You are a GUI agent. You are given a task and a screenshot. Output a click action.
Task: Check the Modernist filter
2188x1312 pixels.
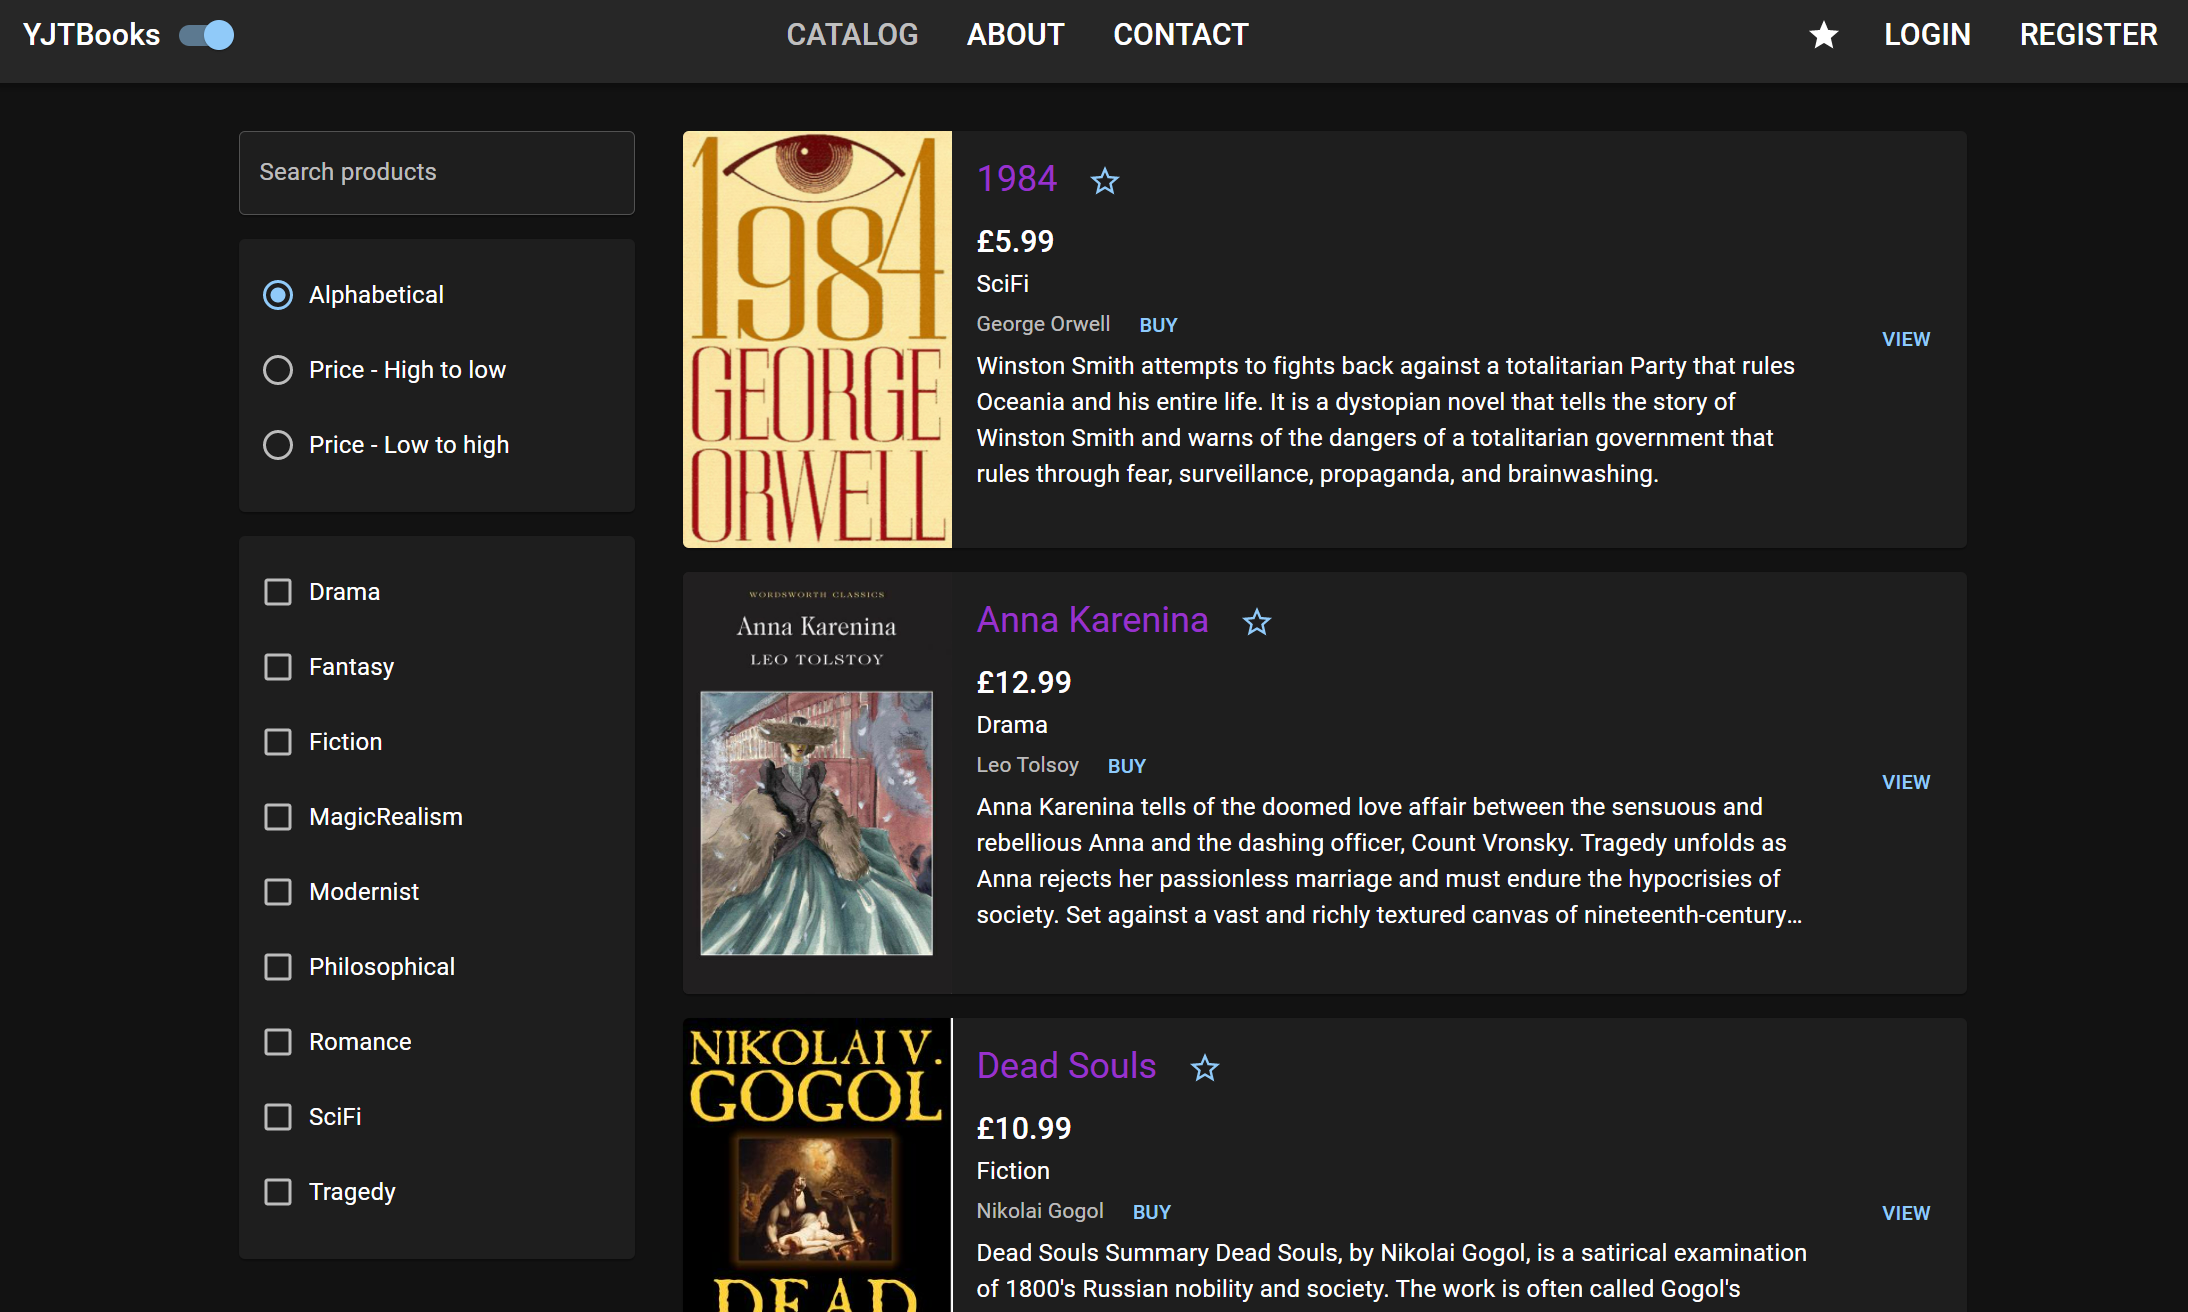tap(277, 892)
